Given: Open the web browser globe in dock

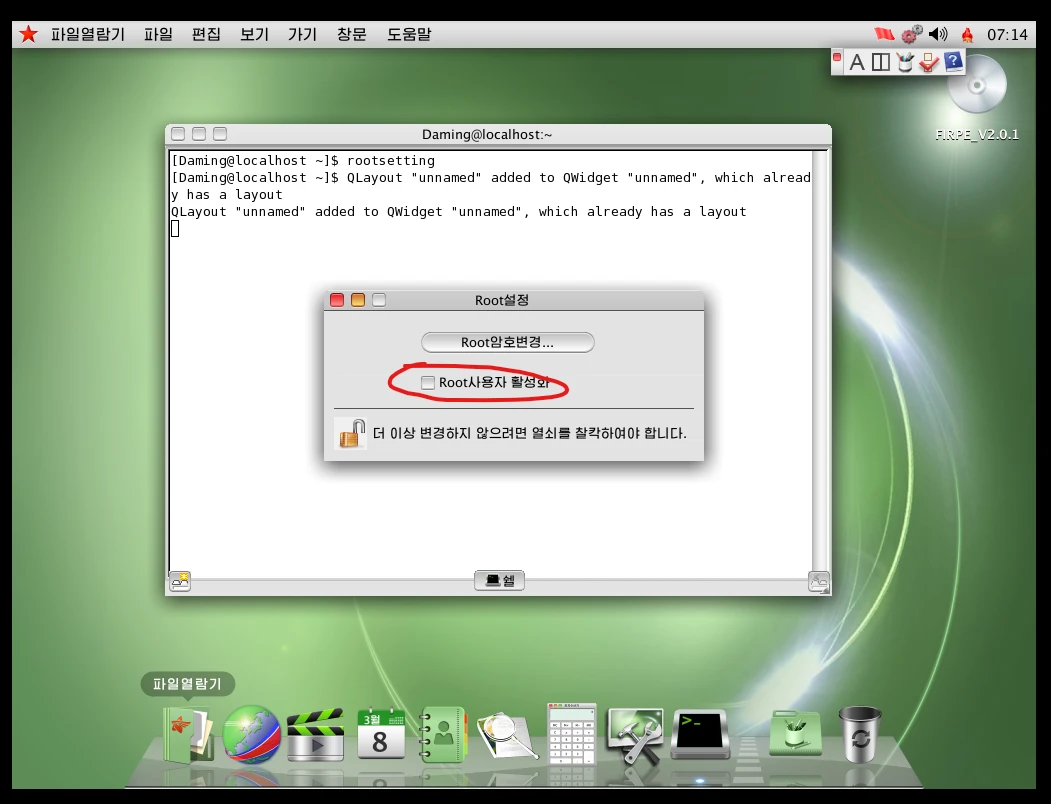Looking at the screenshot, I should click(x=251, y=735).
